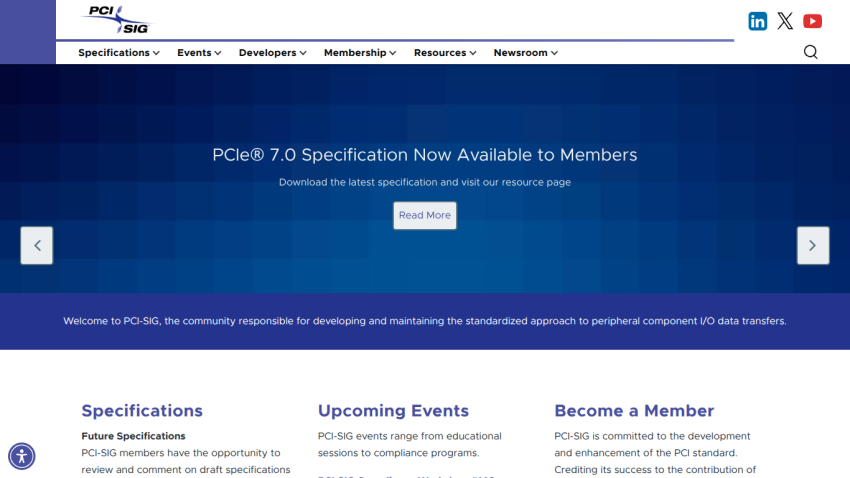This screenshot has width=850, height=478.
Task: Click the search magnifier icon
Action: (x=810, y=52)
